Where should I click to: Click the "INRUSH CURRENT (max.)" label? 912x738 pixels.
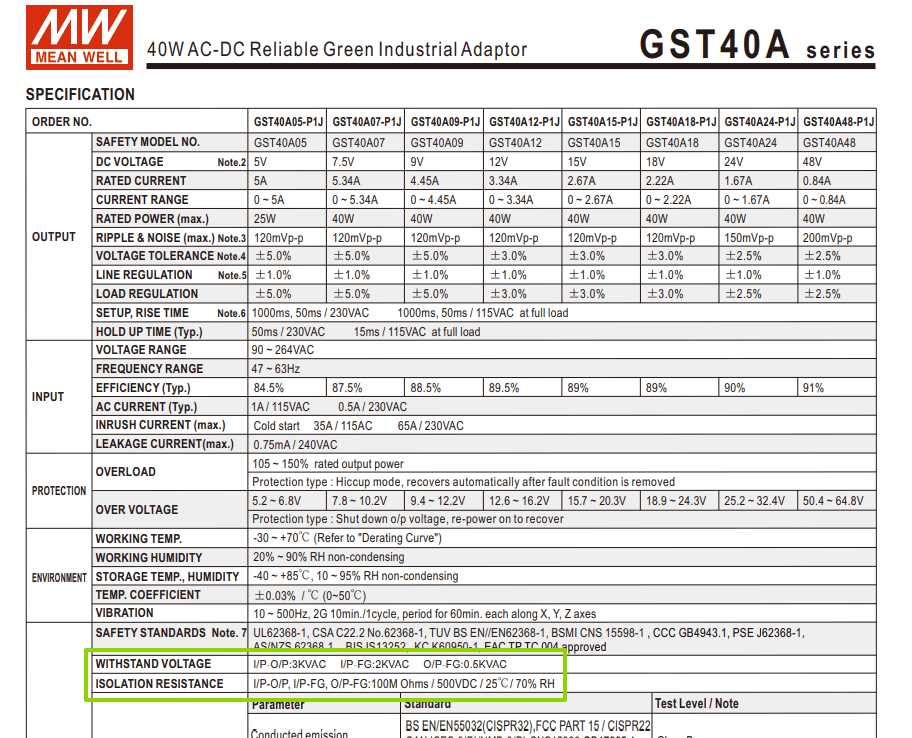click(x=161, y=425)
